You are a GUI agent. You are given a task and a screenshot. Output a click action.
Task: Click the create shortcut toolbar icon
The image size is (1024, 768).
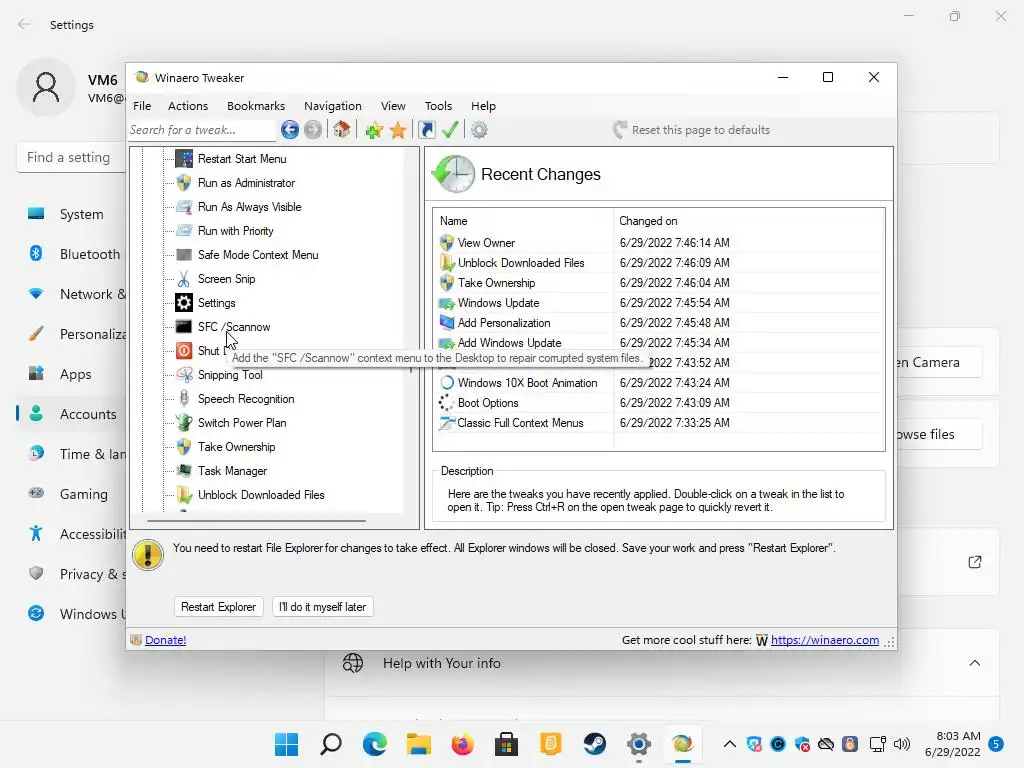pos(427,130)
